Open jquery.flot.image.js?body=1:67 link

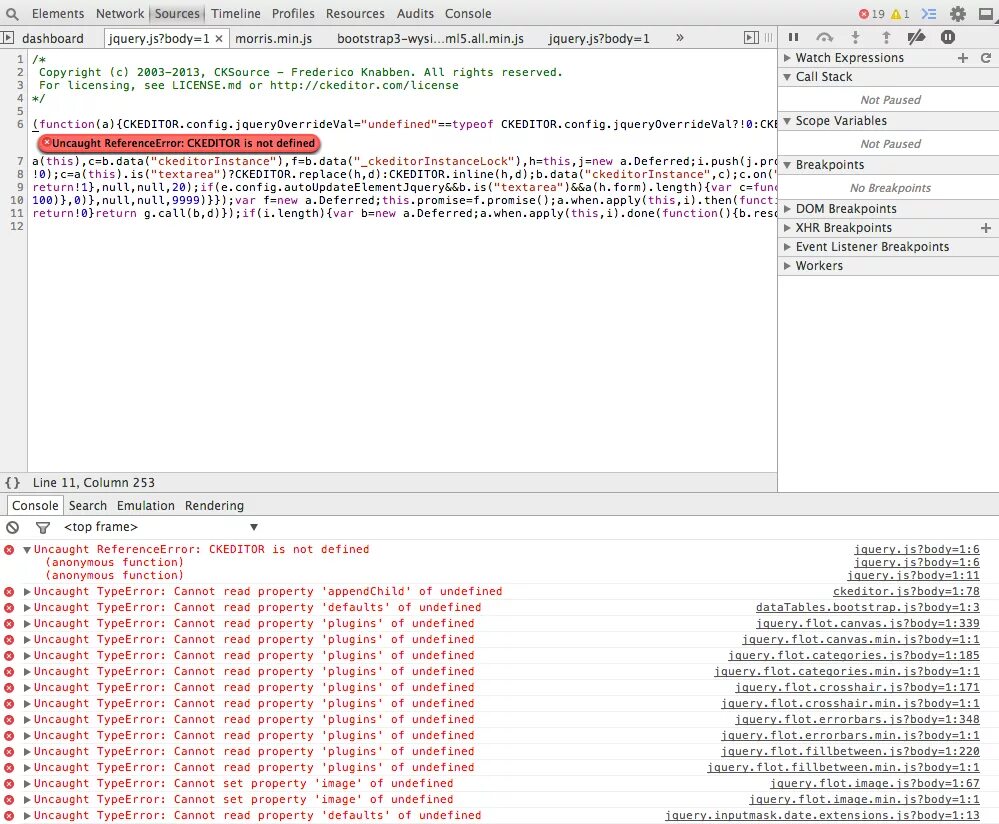[875, 783]
